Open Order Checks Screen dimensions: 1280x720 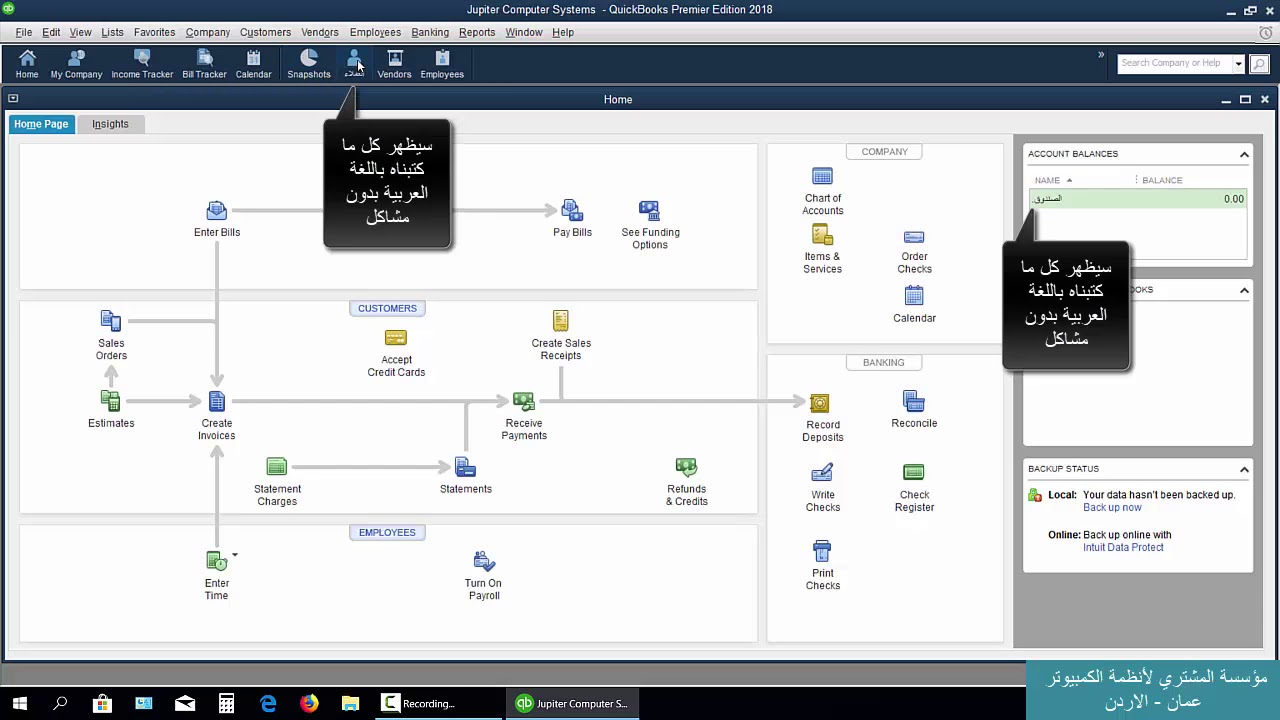(914, 251)
